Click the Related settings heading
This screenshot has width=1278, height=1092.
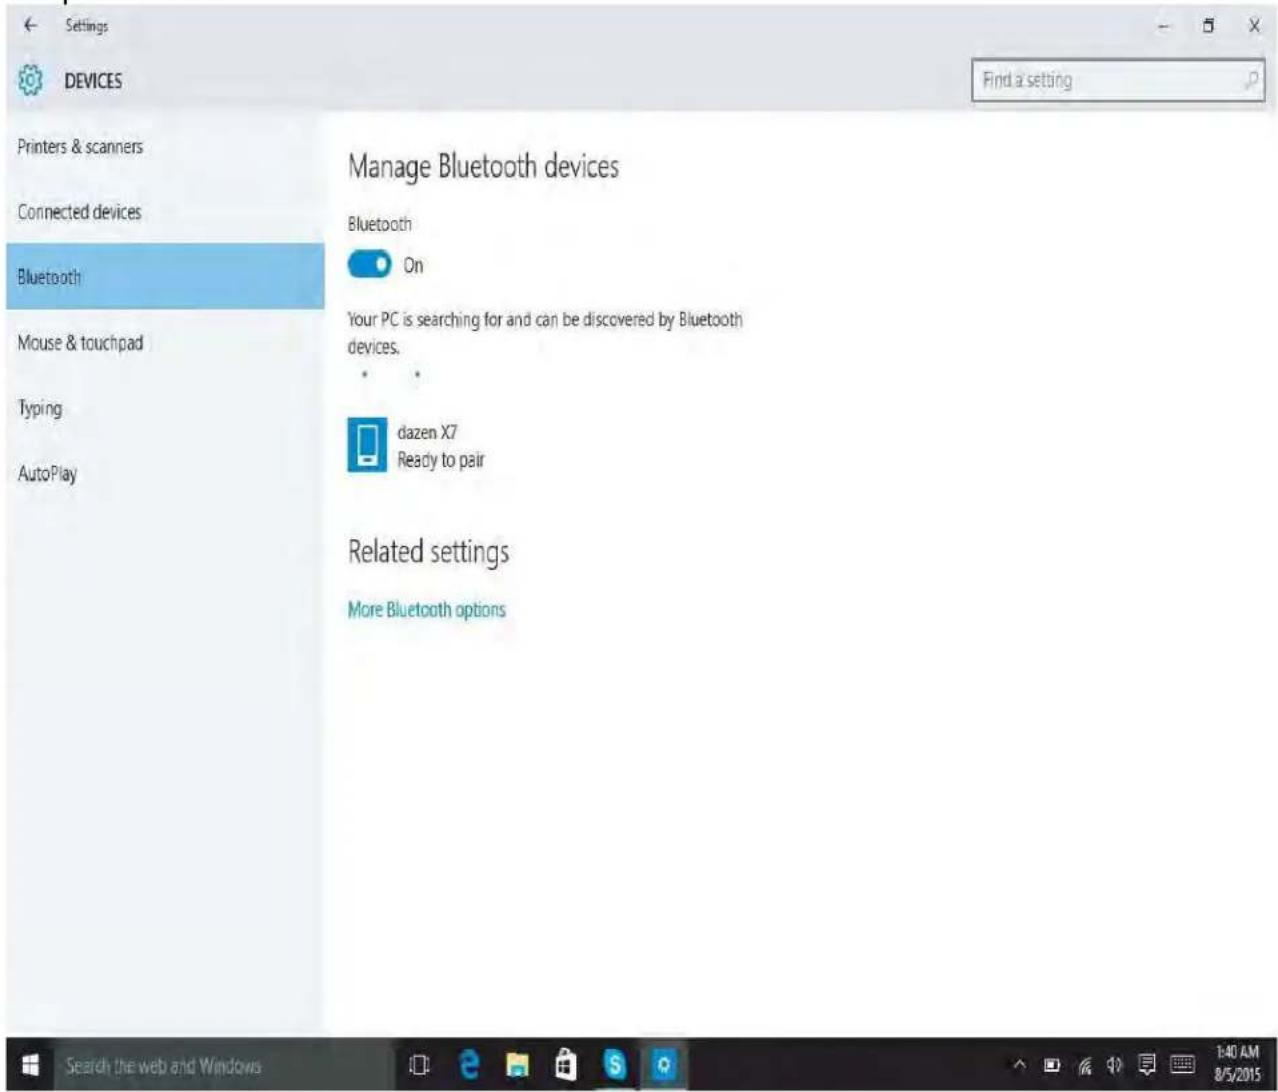(x=428, y=552)
